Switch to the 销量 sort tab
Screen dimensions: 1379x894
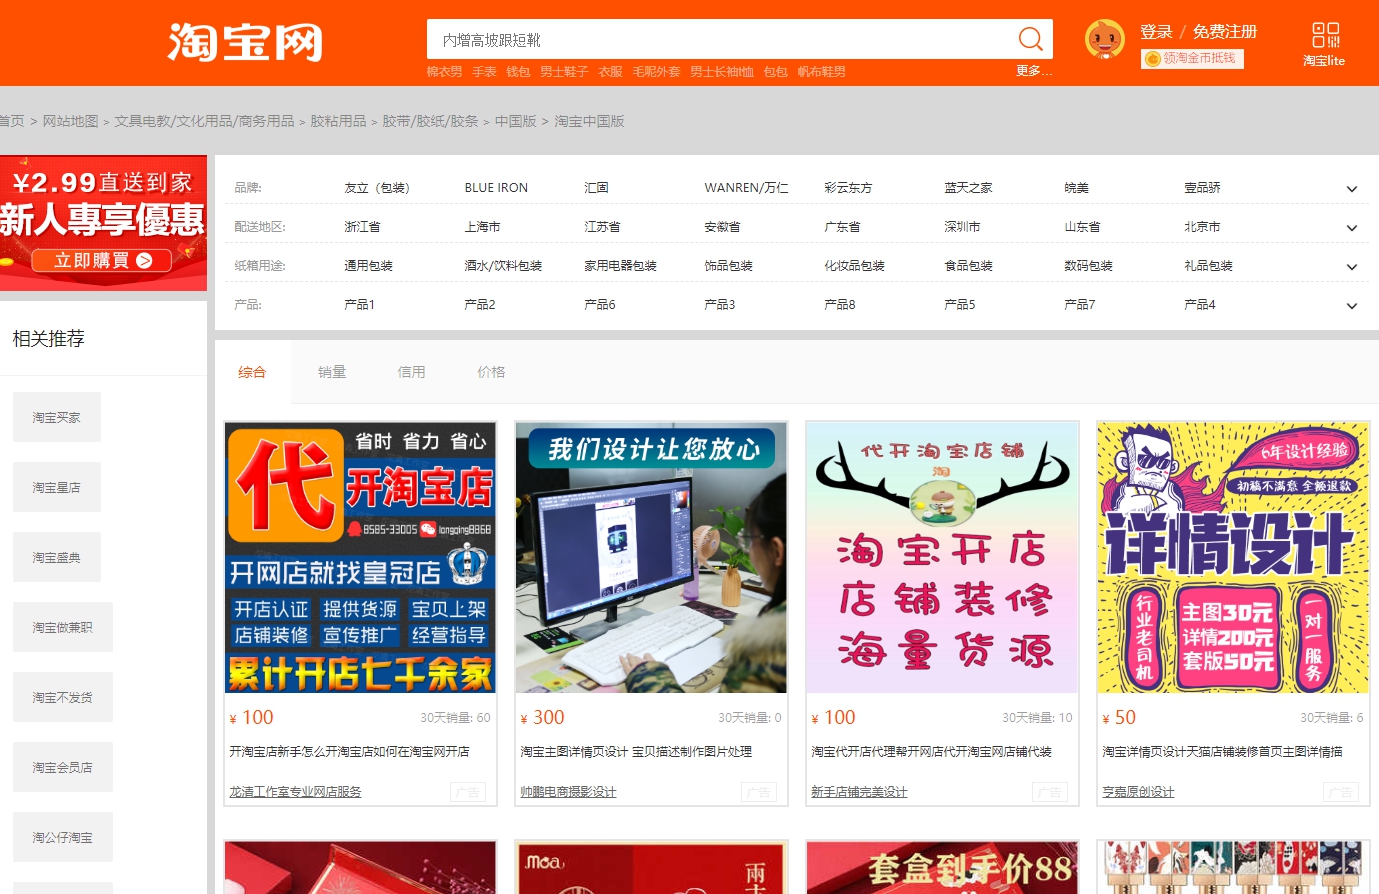pyautogui.click(x=332, y=372)
